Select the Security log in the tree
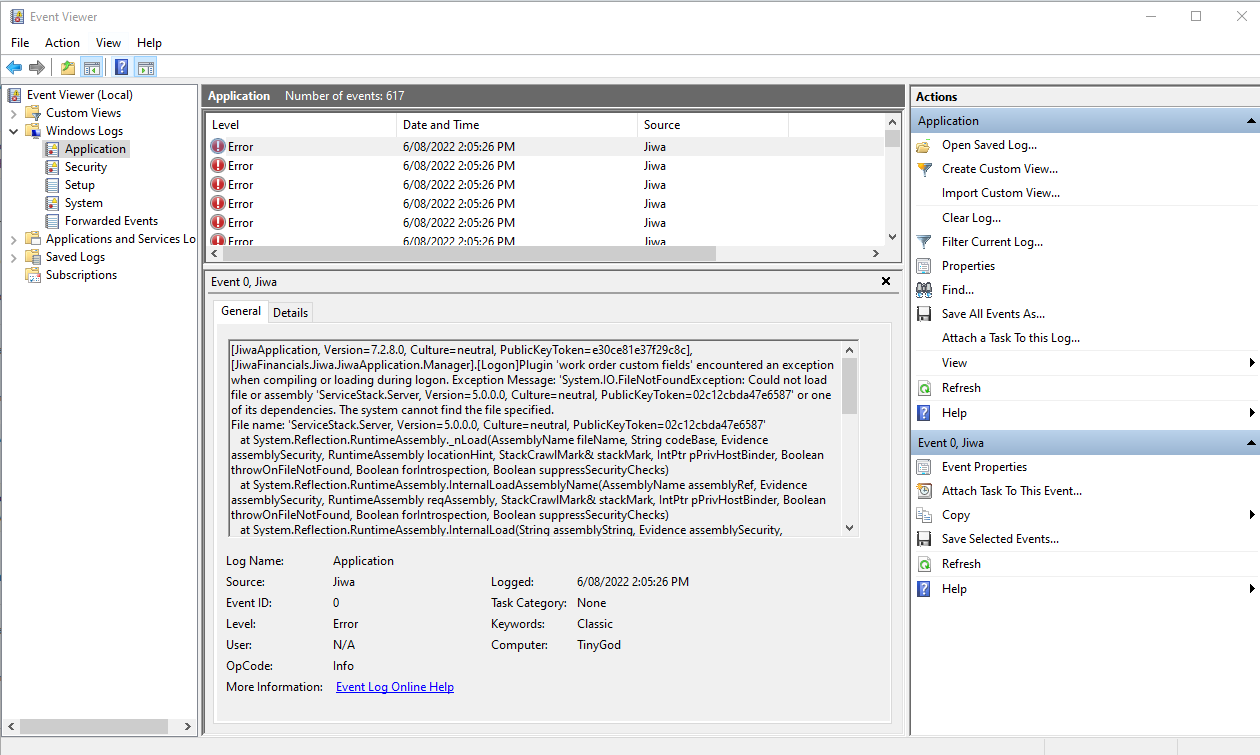This screenshot has width=1260, height=755. (x=85, y=167)
